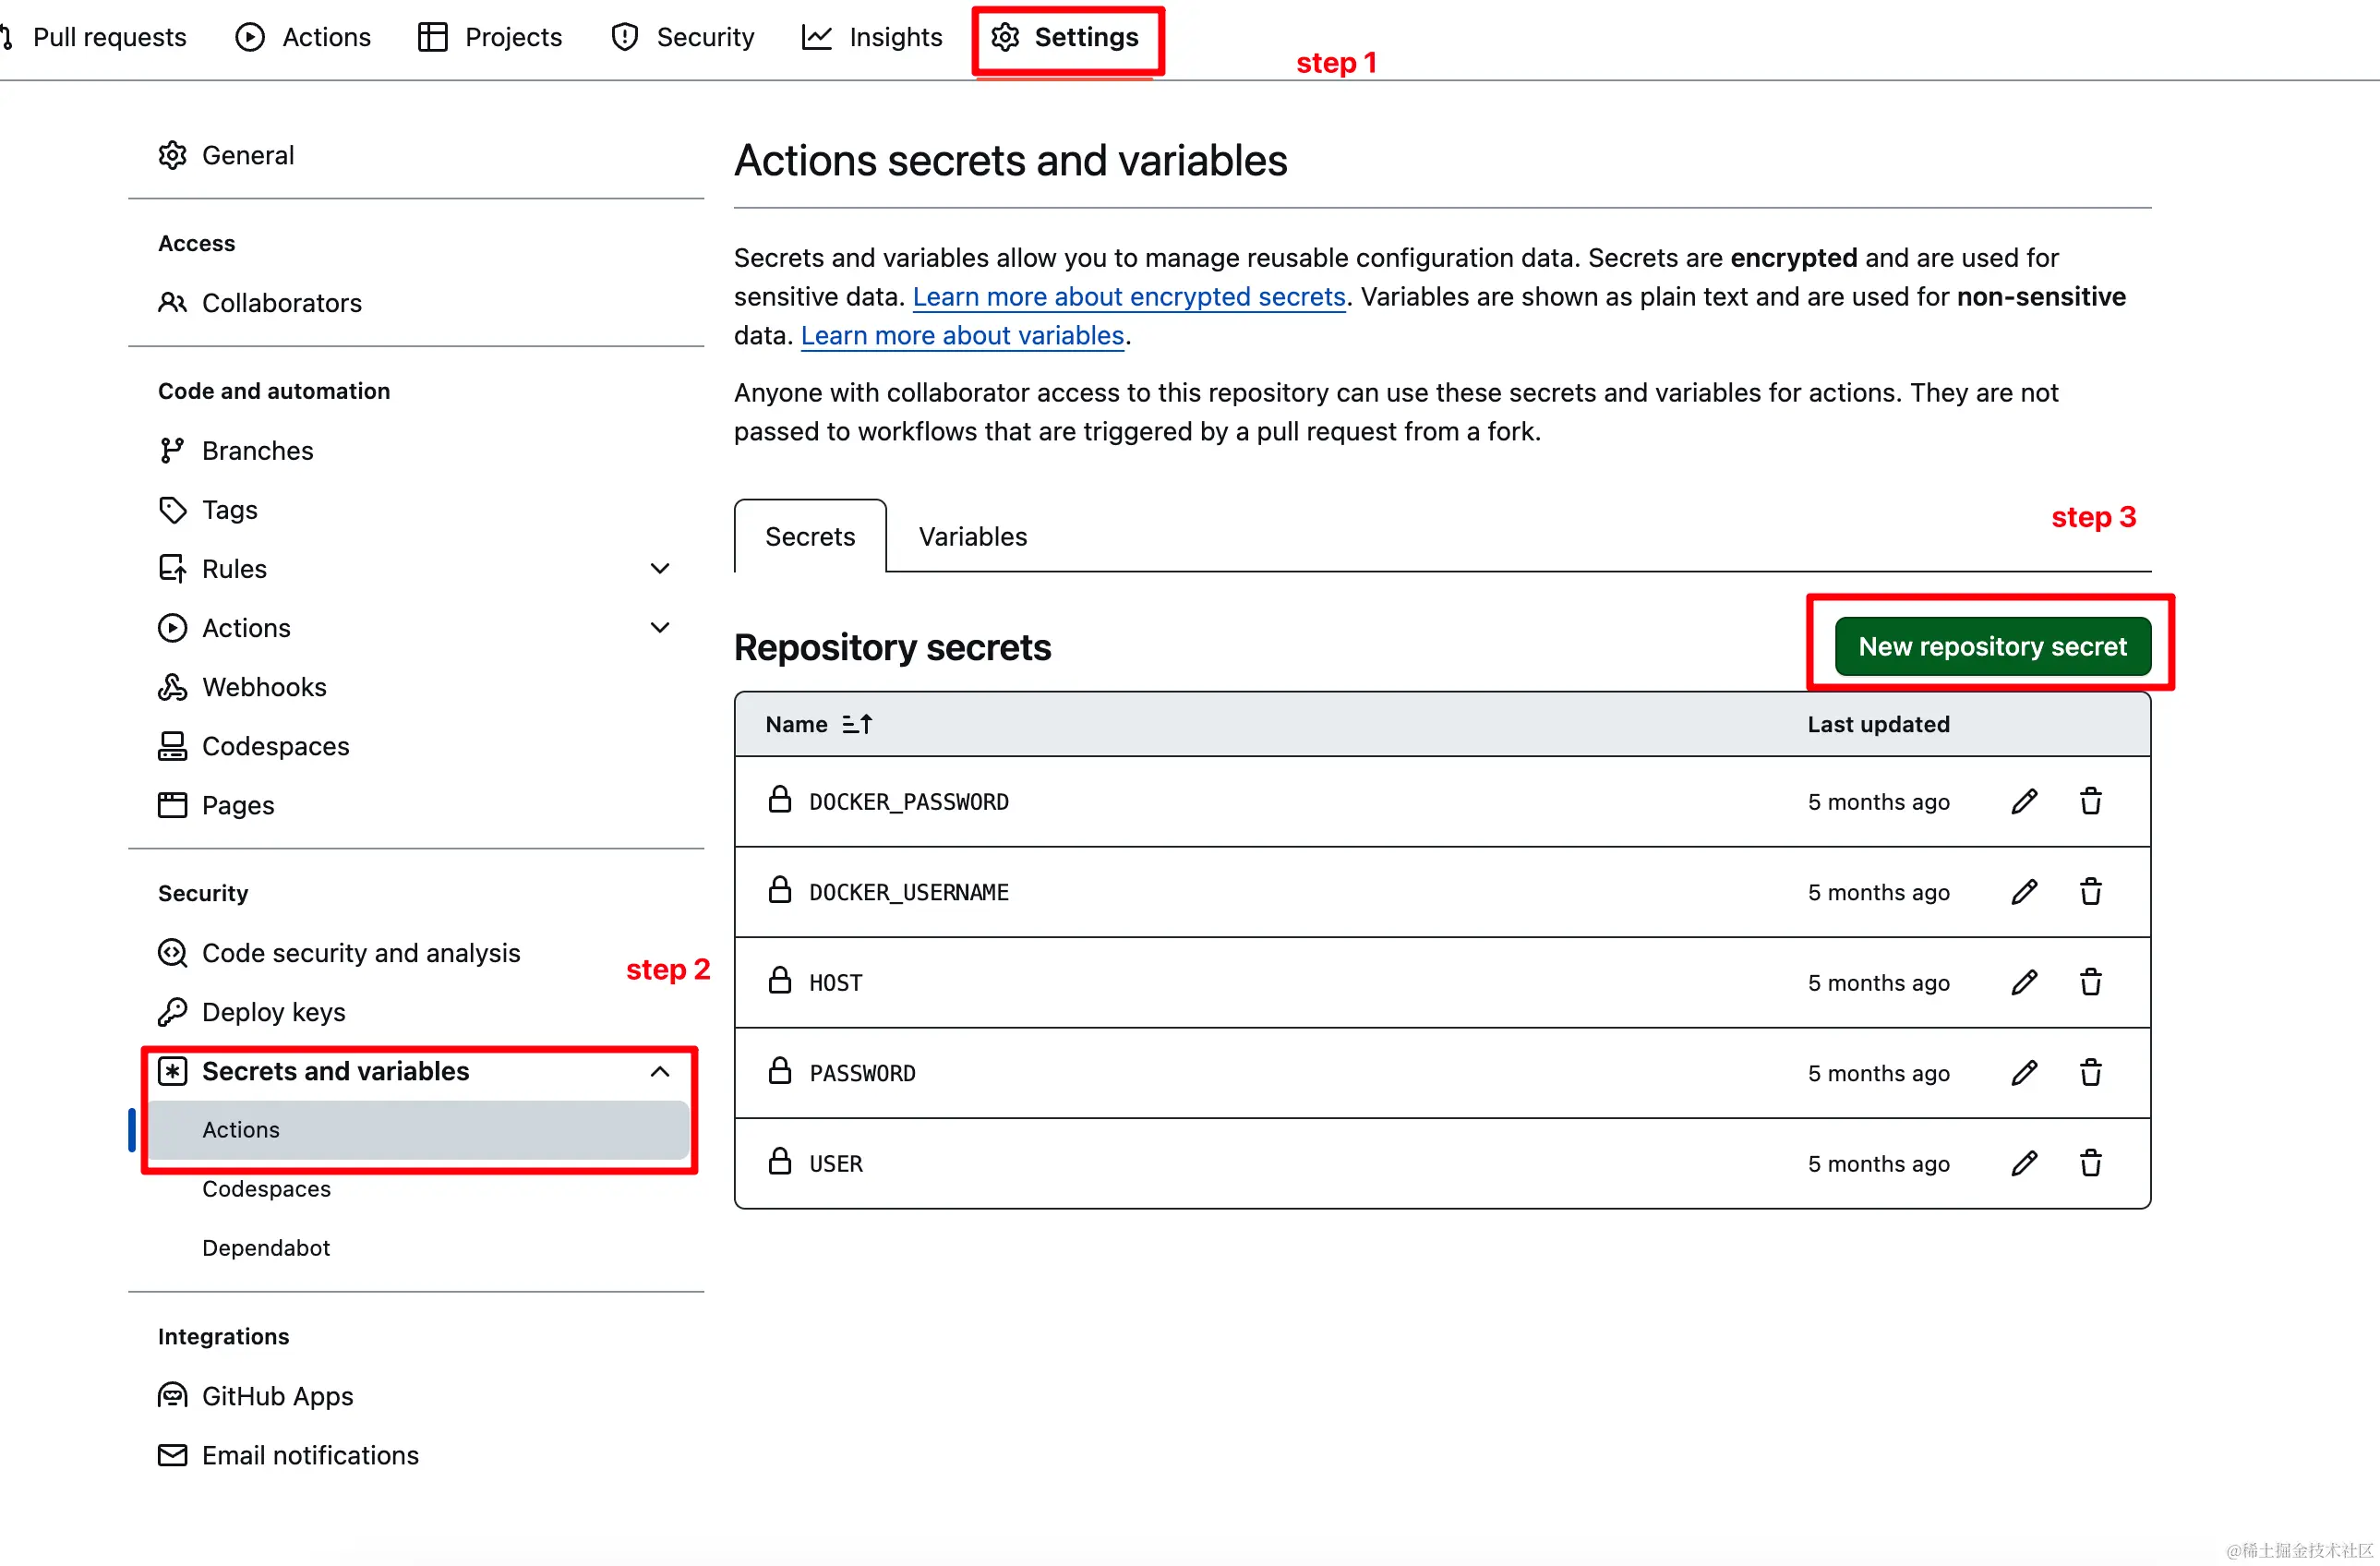This screenshot has width=2380, height=1566.
Task: Open Learn more about variables link
Action: [962, 336]
